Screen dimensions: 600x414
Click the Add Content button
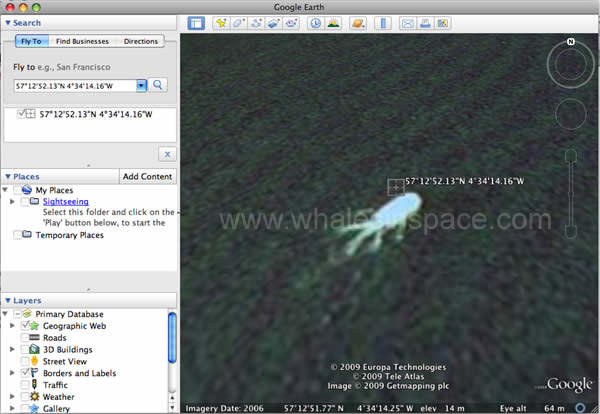click(x=148, y=176)
